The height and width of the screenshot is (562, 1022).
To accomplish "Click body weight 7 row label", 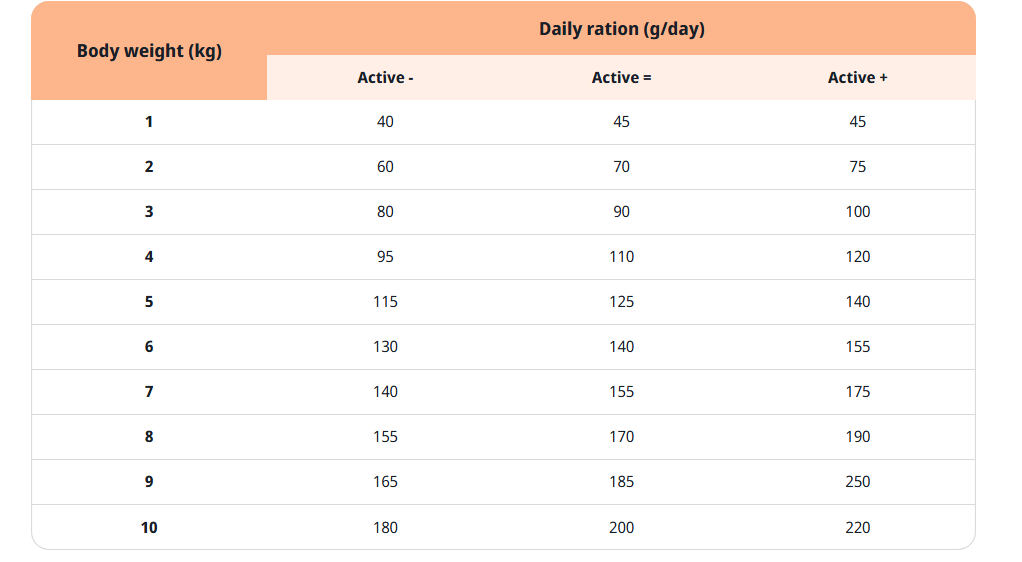I will pos(149,392).
